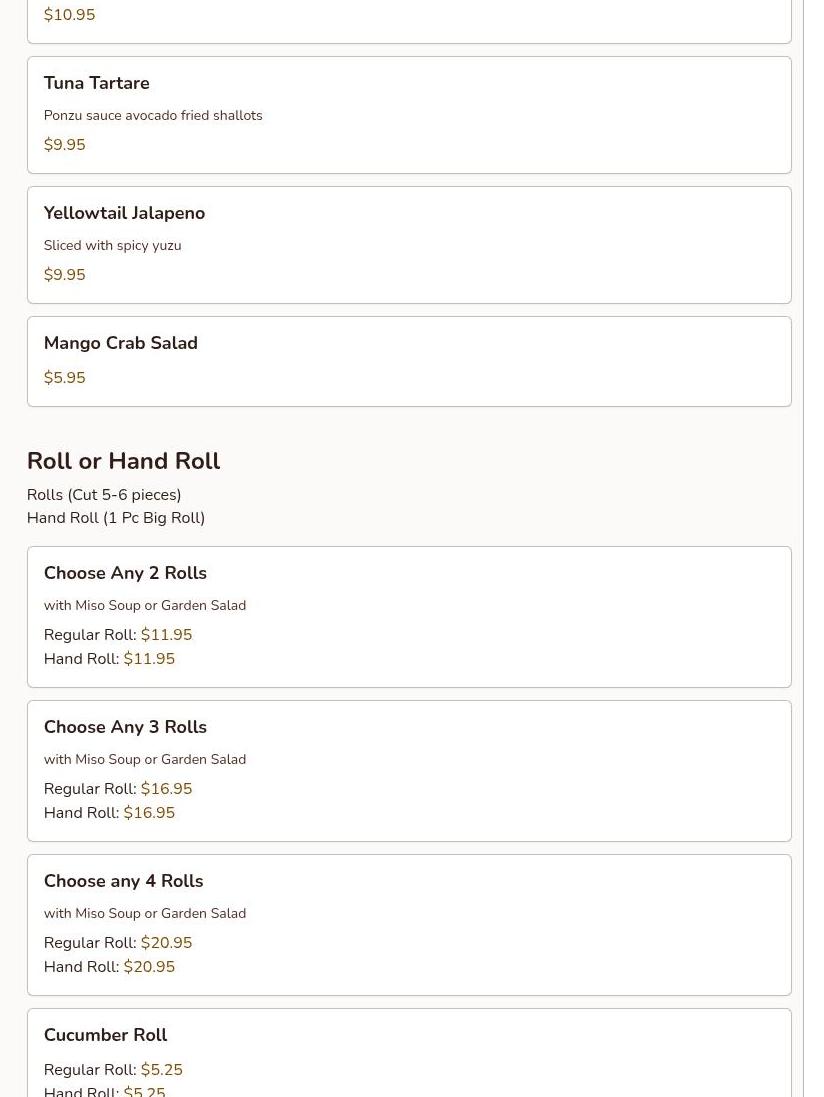Select Hand Roll $20.95 price option
This screenshot has width=824, height=1097.
(x=110, y=966)
